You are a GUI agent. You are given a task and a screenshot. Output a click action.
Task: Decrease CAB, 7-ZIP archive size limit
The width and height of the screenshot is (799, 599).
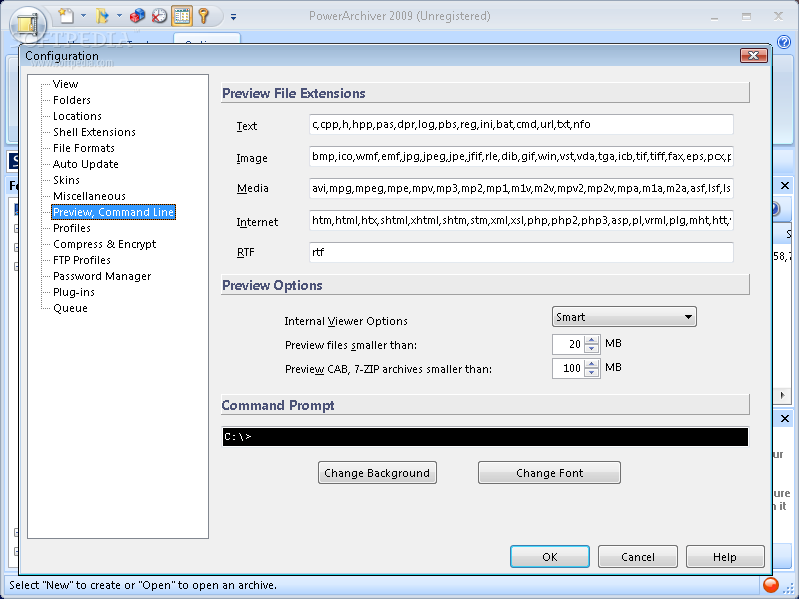[x=591, y=373]
